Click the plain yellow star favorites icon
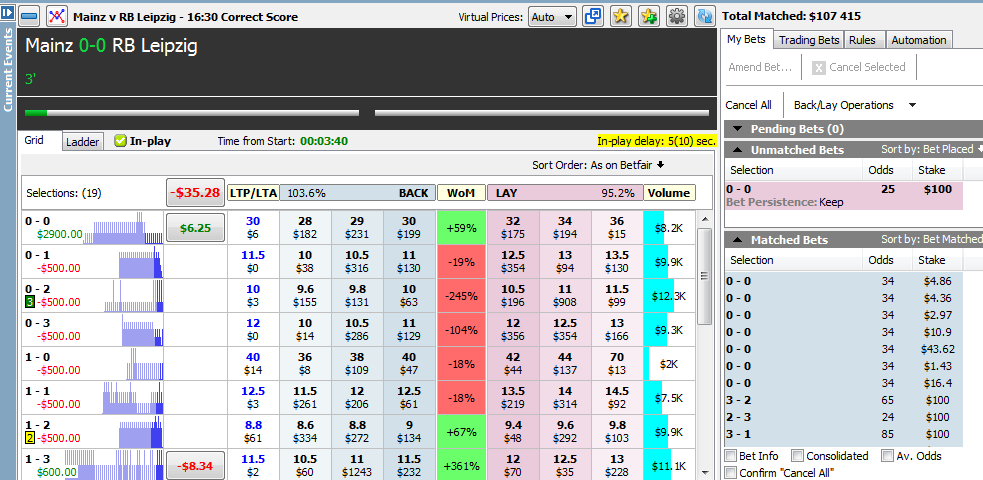Image resolution: width=983 pixels, height=480 pixels. tap(621, 16)
